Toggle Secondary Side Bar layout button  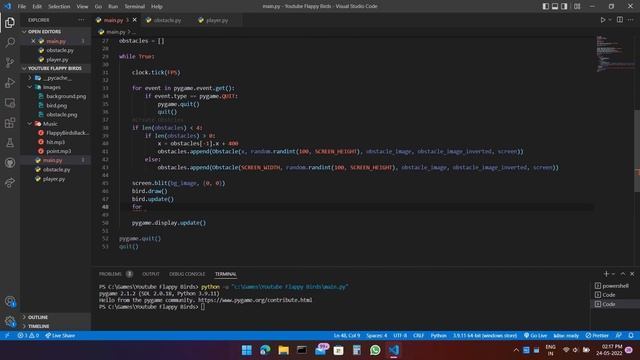point(564,6)
